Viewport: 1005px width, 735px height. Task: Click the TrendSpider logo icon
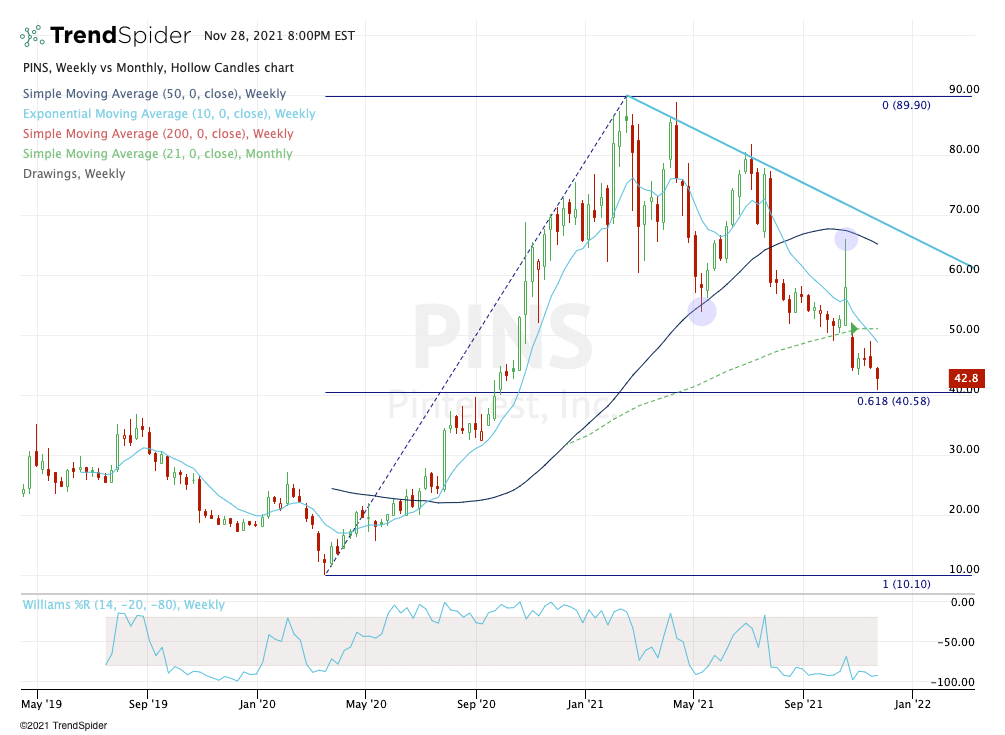click(x=33, y=36)
